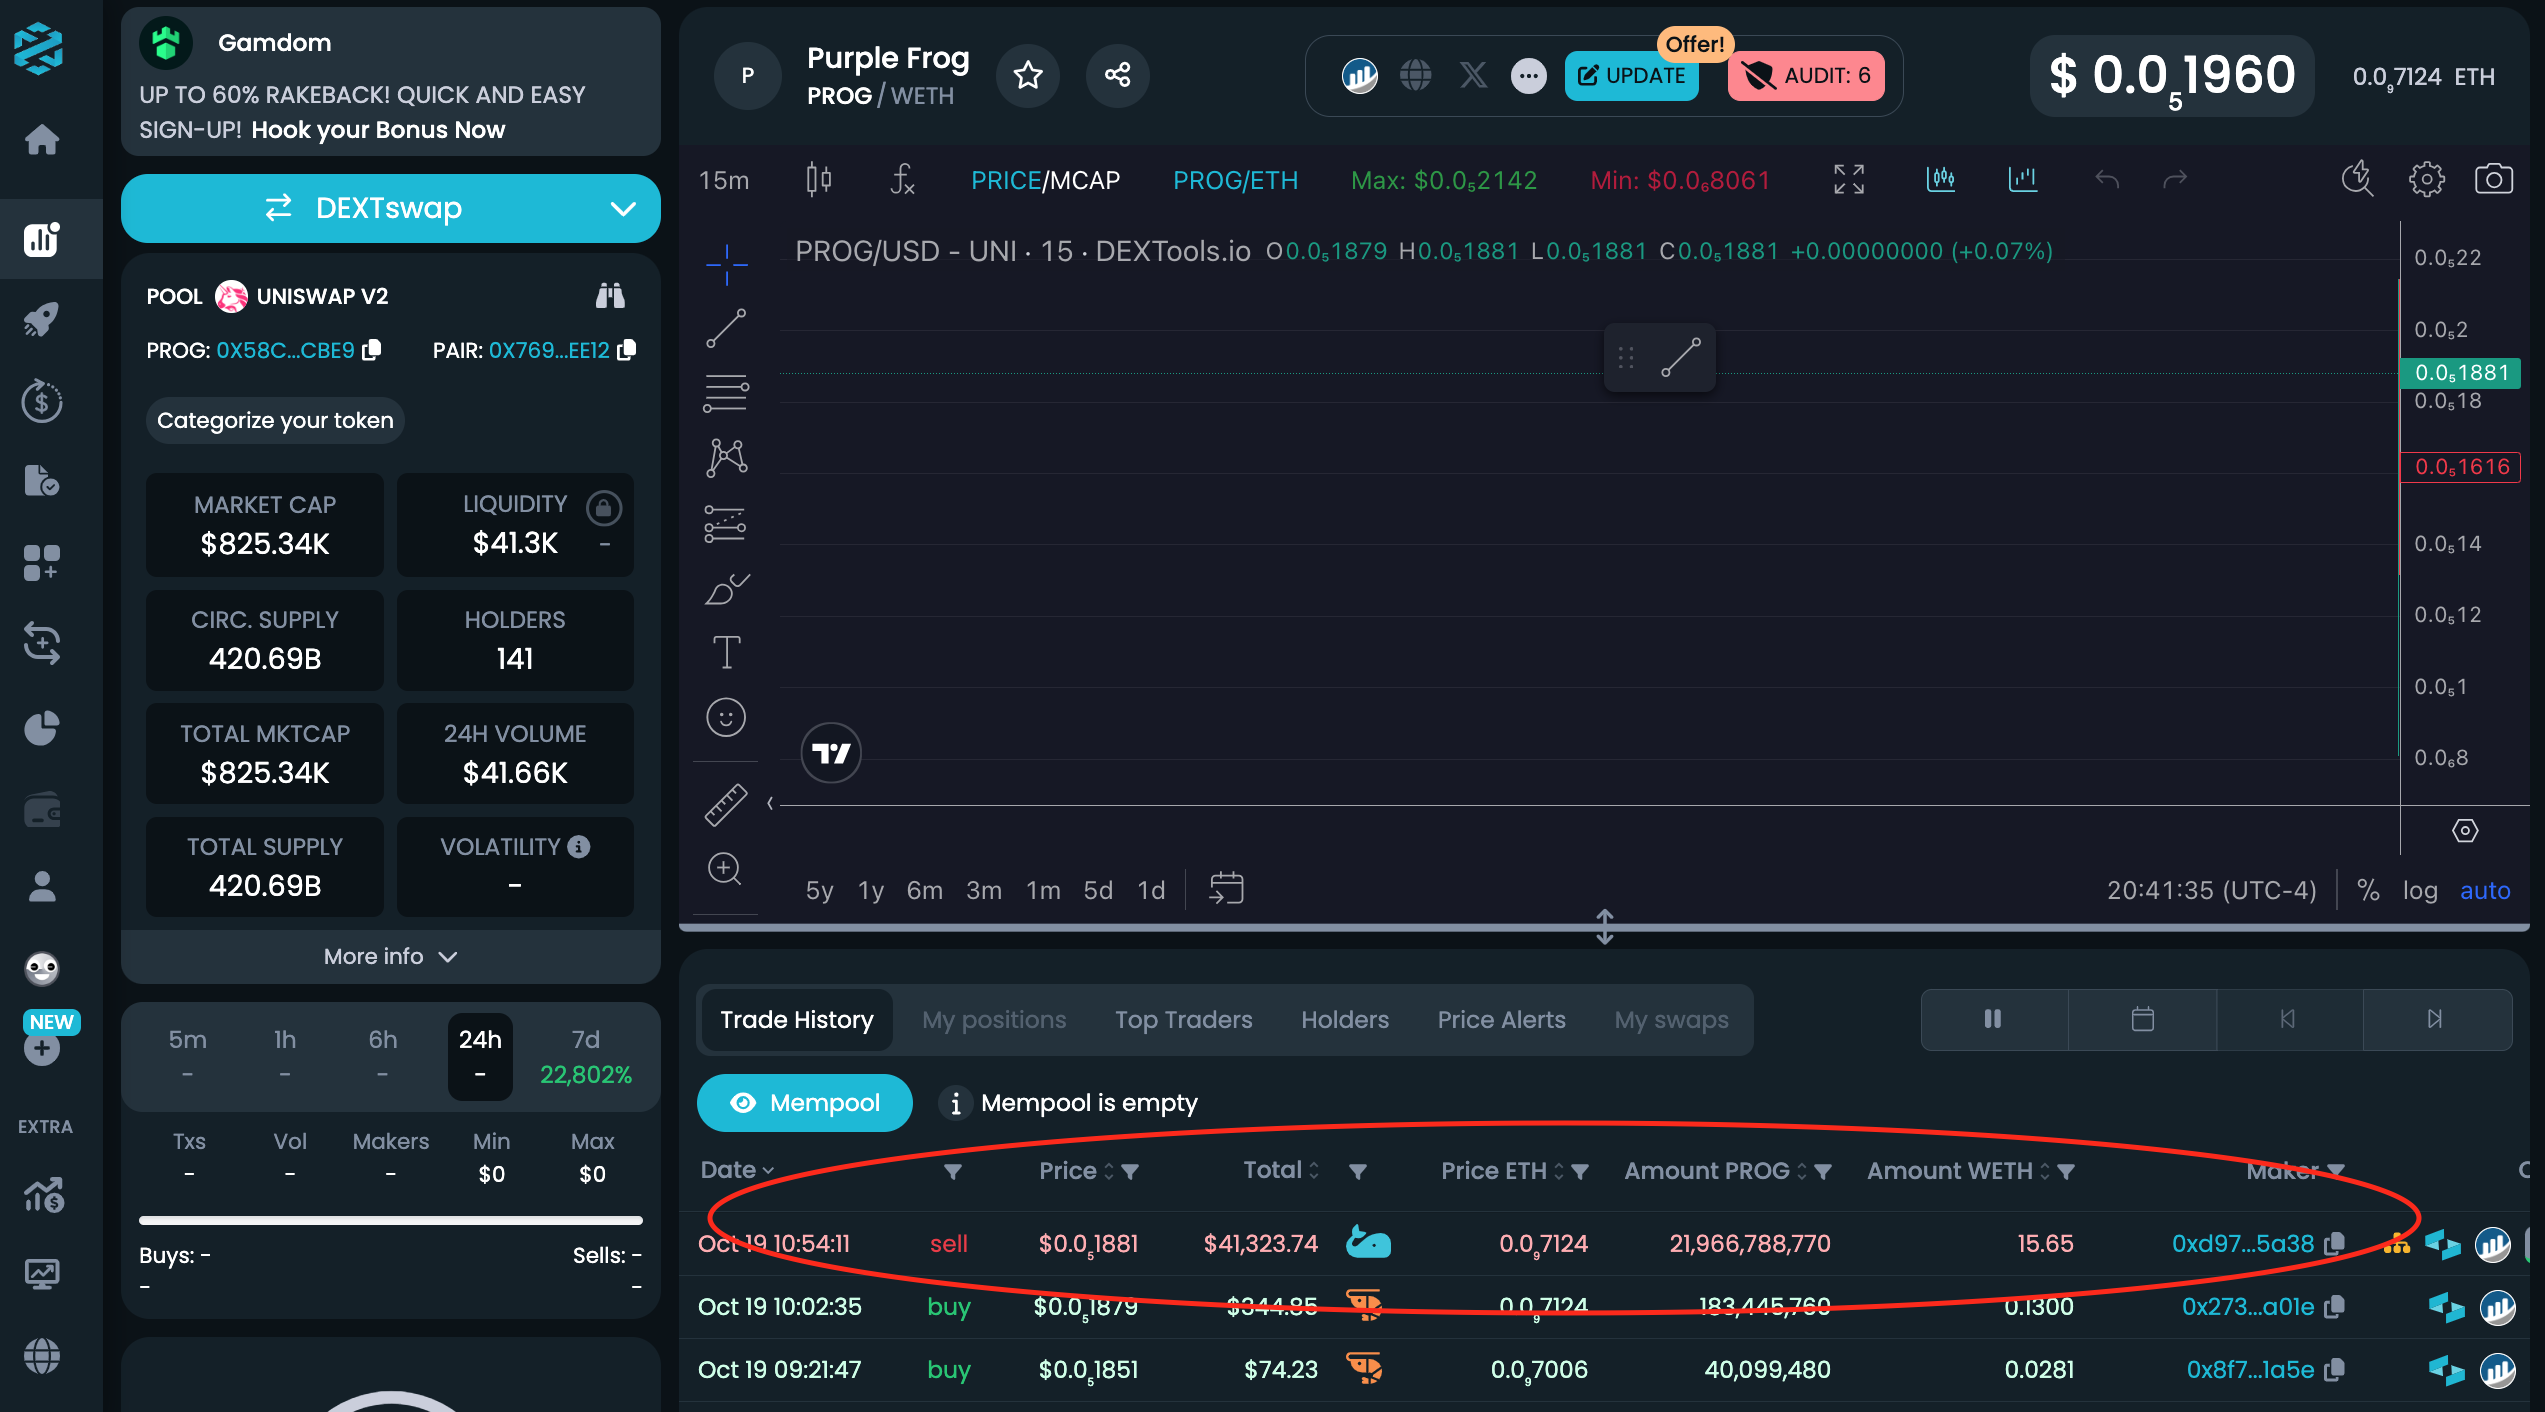Select the ruler measure tool

[726, 805]
